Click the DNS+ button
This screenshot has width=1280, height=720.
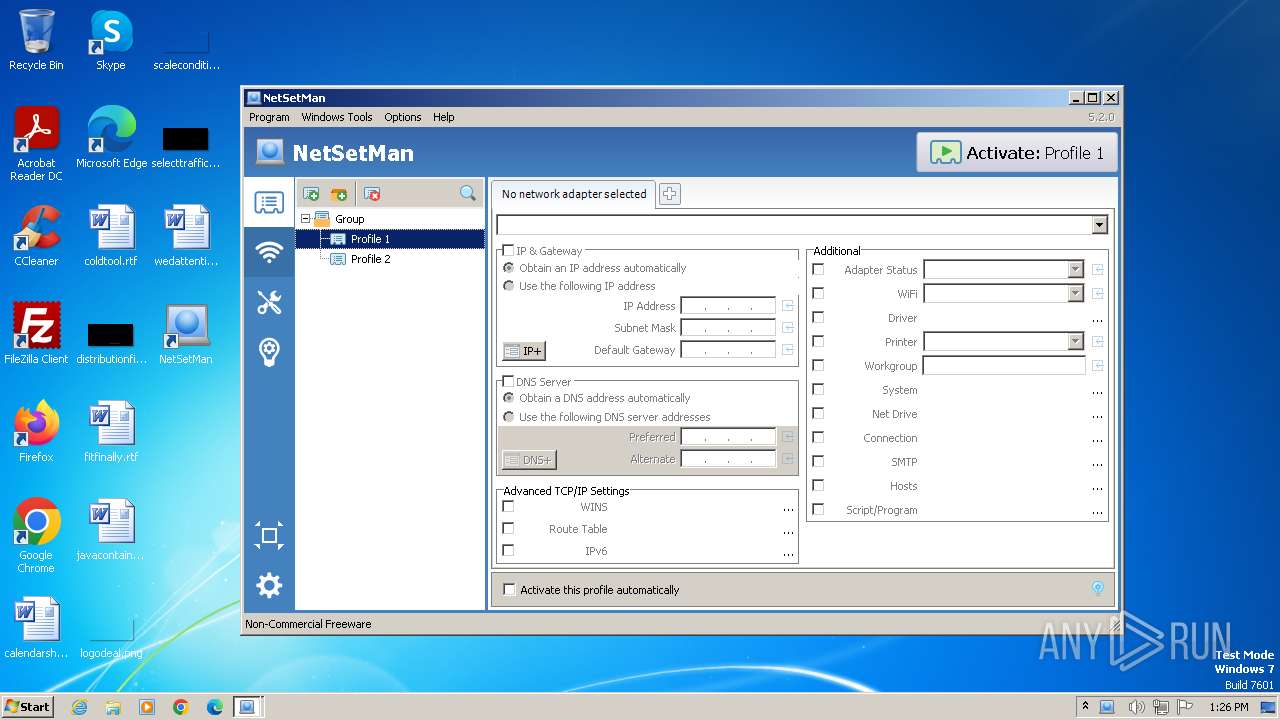click(529, 460)
